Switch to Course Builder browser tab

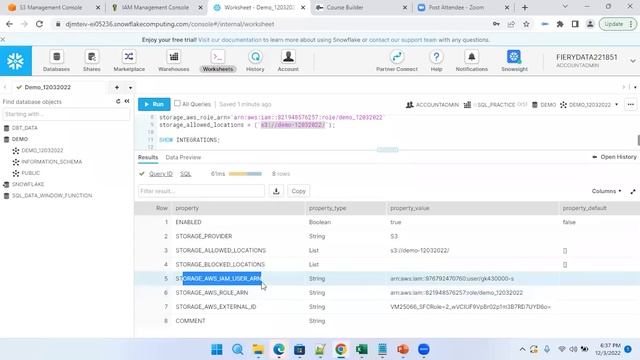(x=361, y=7)
